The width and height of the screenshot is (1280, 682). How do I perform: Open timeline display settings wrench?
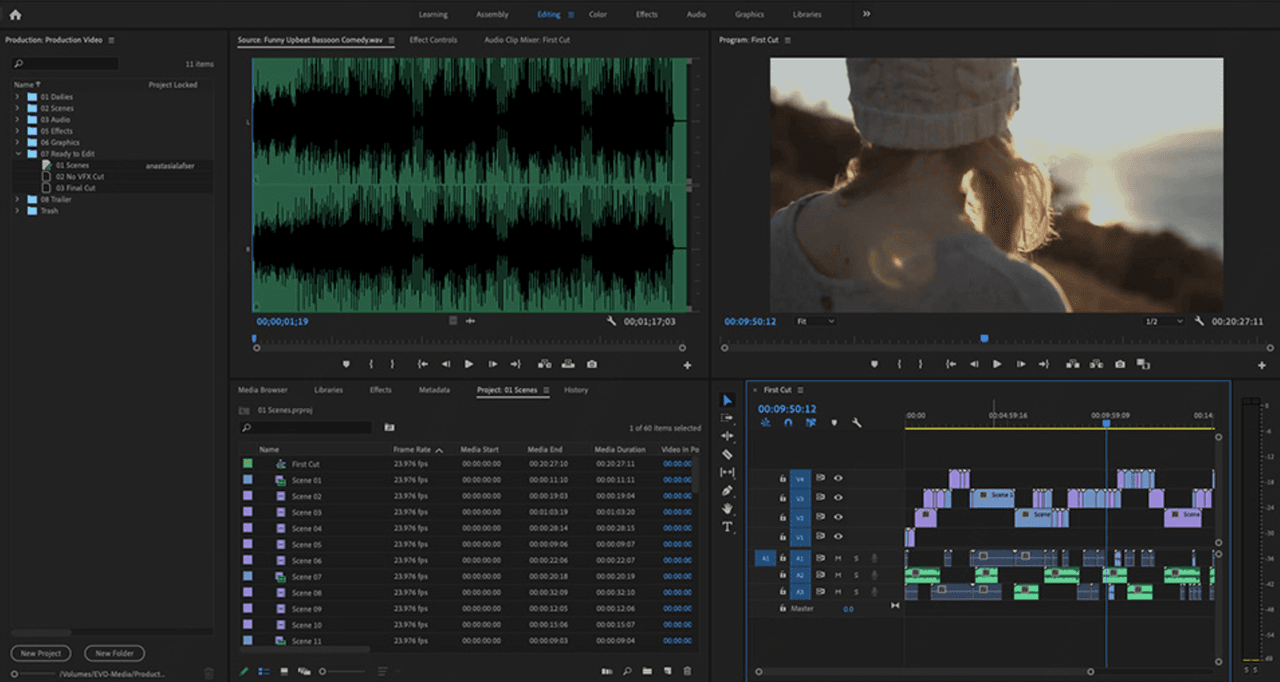[857, 423]
